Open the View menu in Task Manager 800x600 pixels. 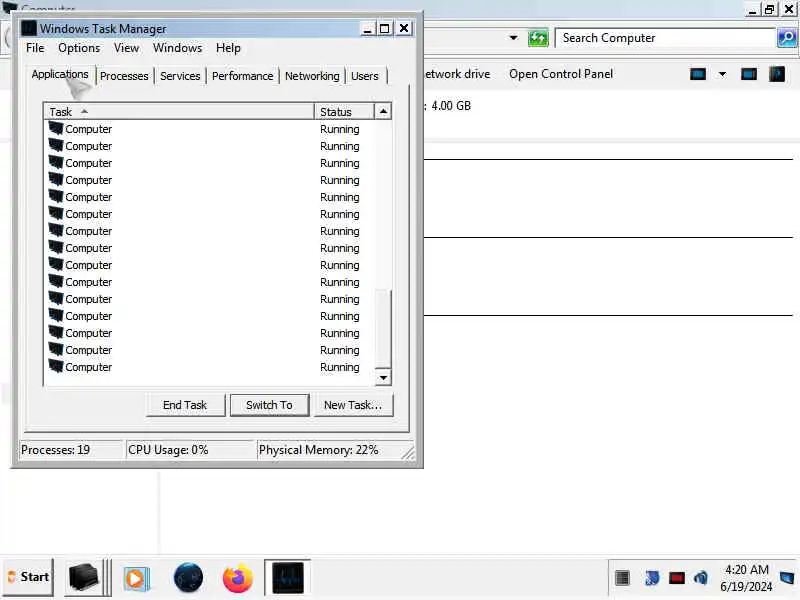pos(127,48)
